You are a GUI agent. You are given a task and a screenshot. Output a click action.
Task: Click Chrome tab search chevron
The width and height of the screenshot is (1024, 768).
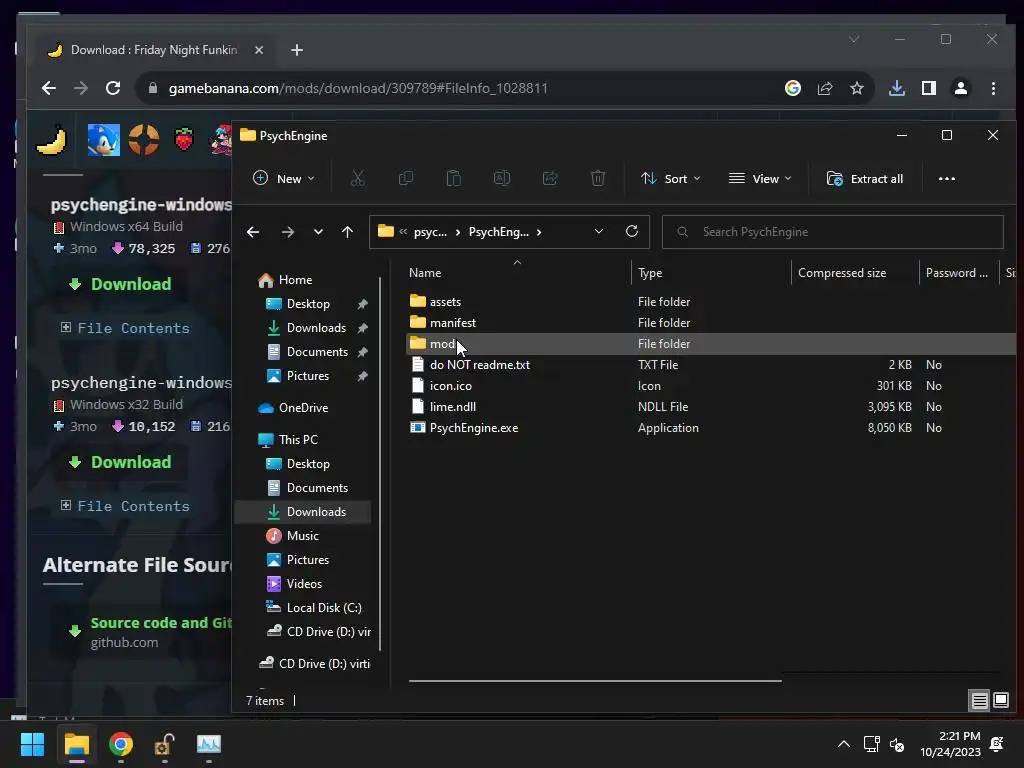[854, 39]
